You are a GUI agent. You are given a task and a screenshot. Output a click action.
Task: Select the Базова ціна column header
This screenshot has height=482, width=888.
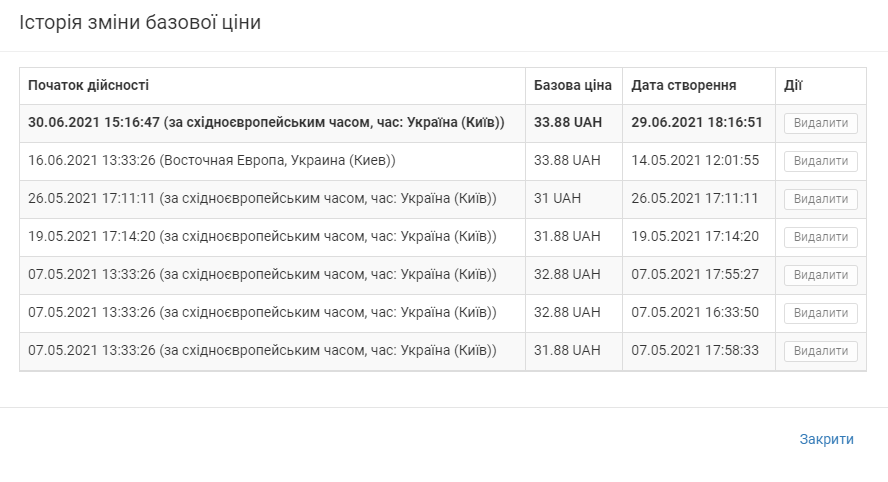pos(570,86)
